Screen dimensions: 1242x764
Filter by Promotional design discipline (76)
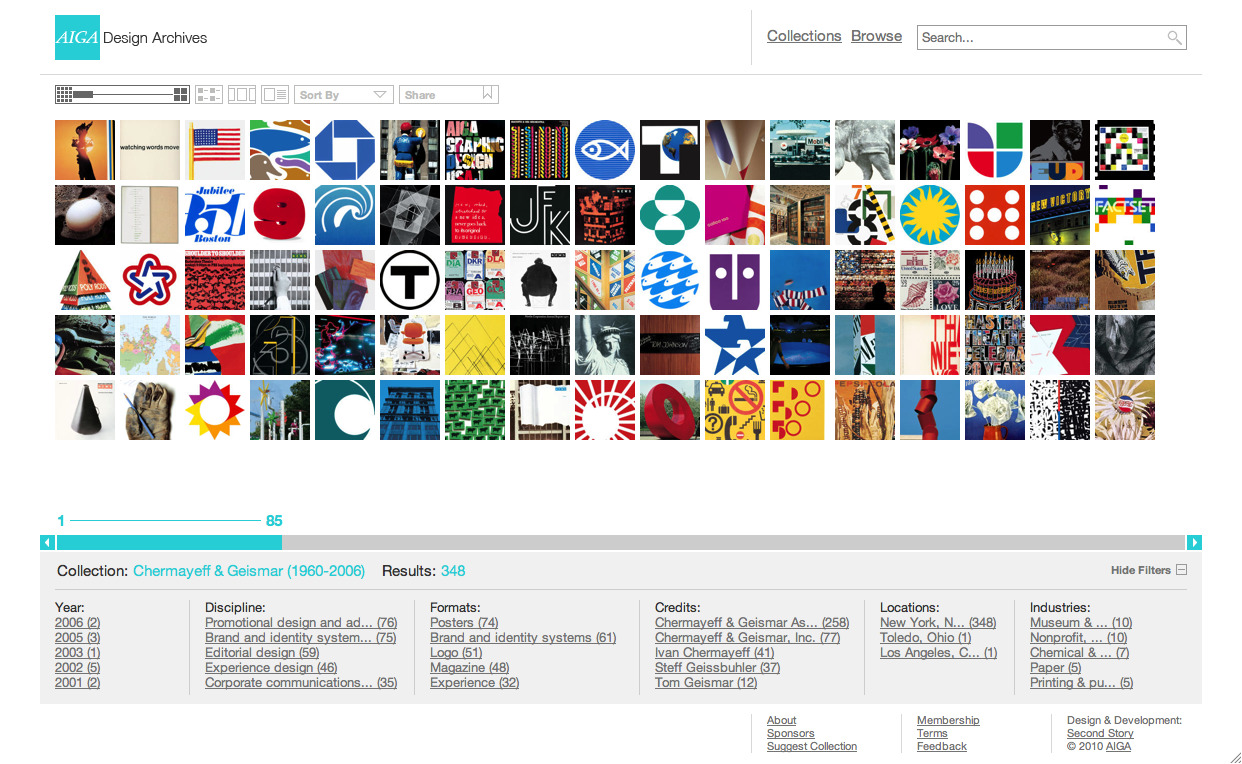pyautogui.click(x=301, y=623)
